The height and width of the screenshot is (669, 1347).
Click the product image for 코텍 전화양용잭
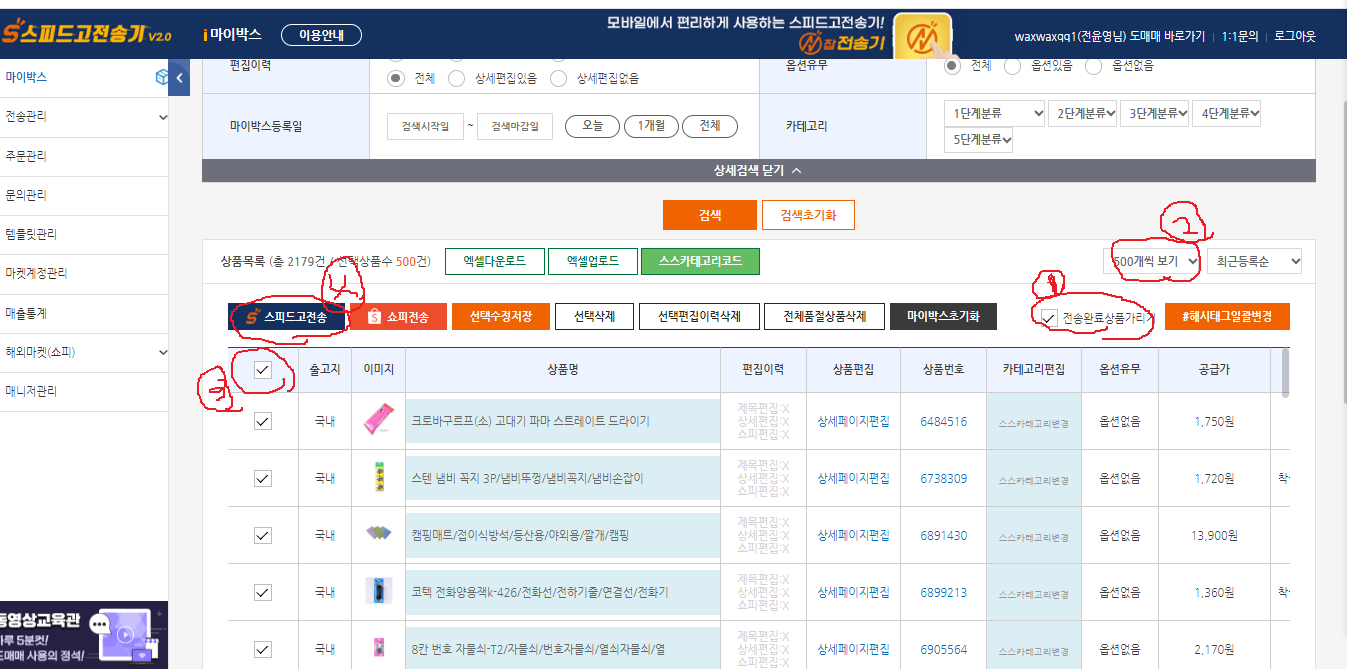coord(379,592)
